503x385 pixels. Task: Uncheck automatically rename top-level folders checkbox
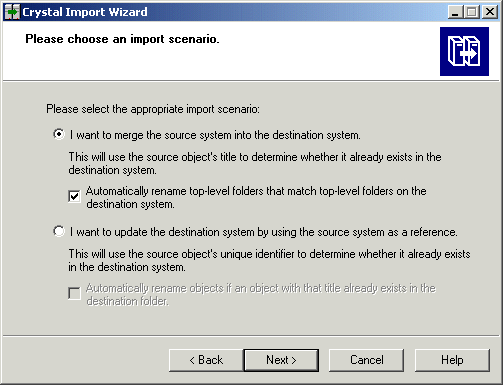[x=74, y=196]
